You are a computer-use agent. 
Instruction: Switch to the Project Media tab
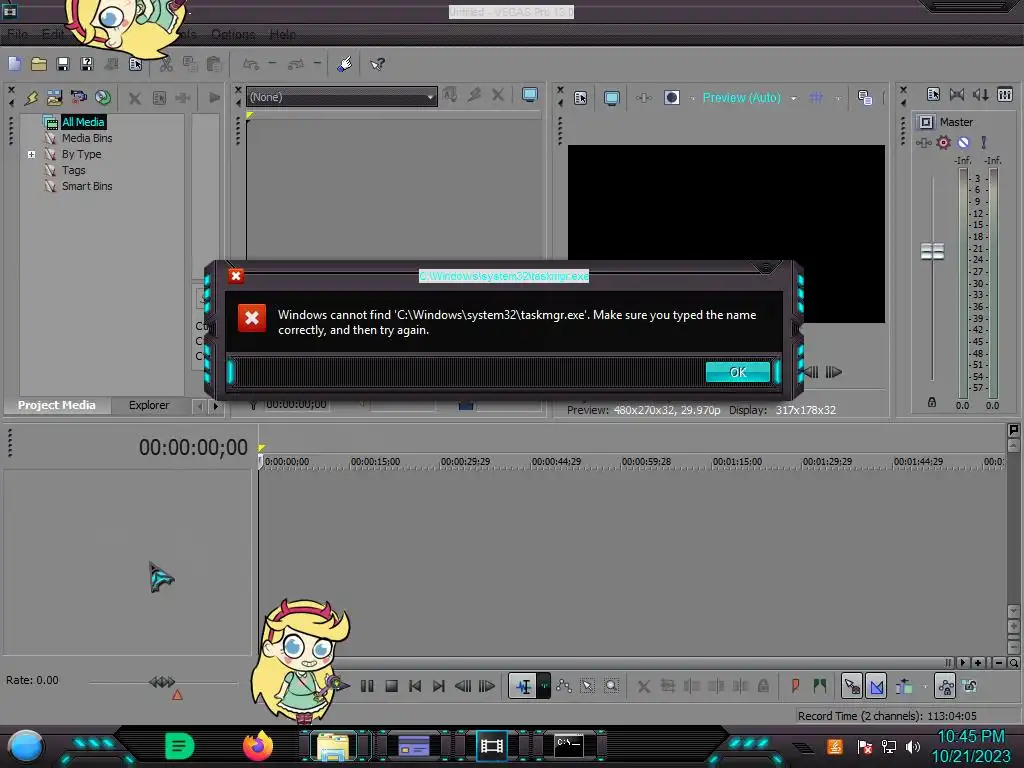(x=56, y=405)
